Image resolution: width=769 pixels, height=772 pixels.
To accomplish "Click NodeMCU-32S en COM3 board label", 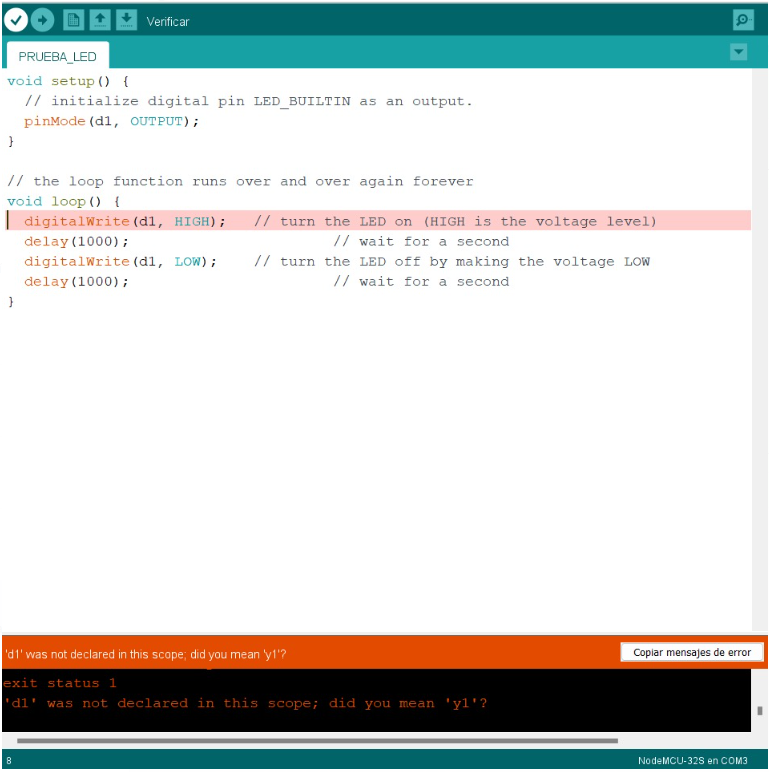I will [x=692, y=761].
